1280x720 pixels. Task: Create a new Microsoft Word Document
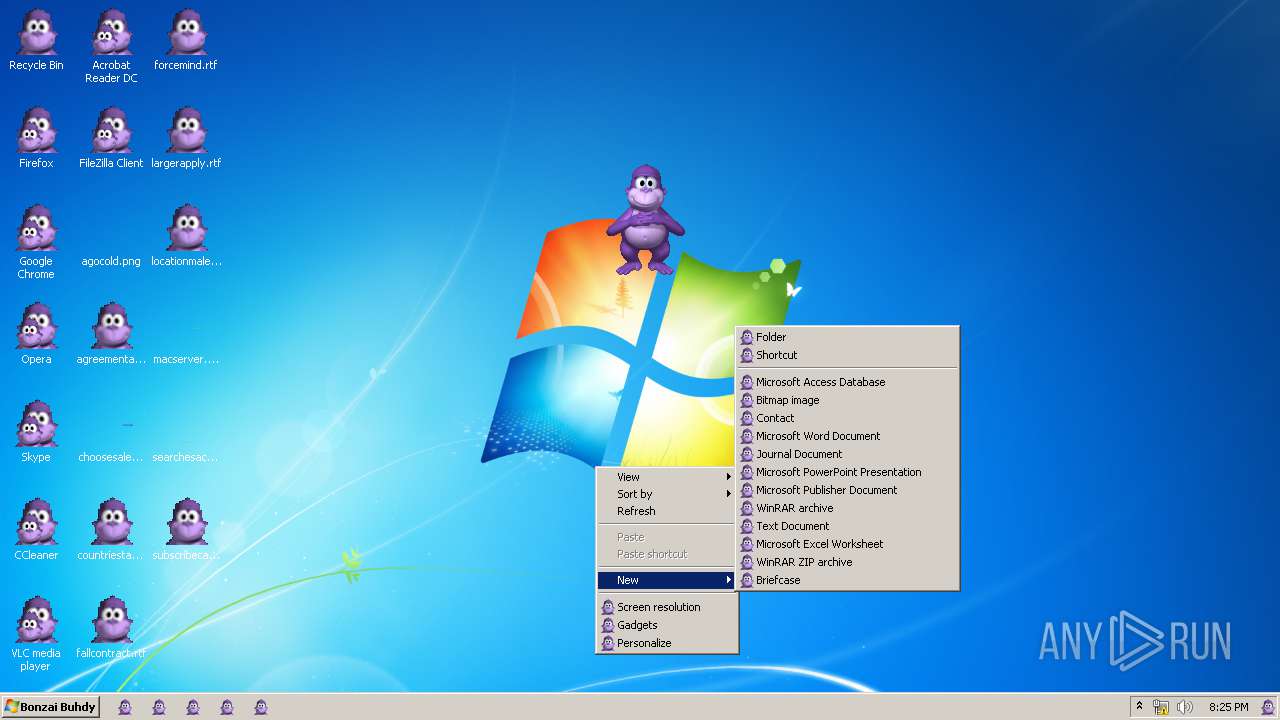(847, 436)
